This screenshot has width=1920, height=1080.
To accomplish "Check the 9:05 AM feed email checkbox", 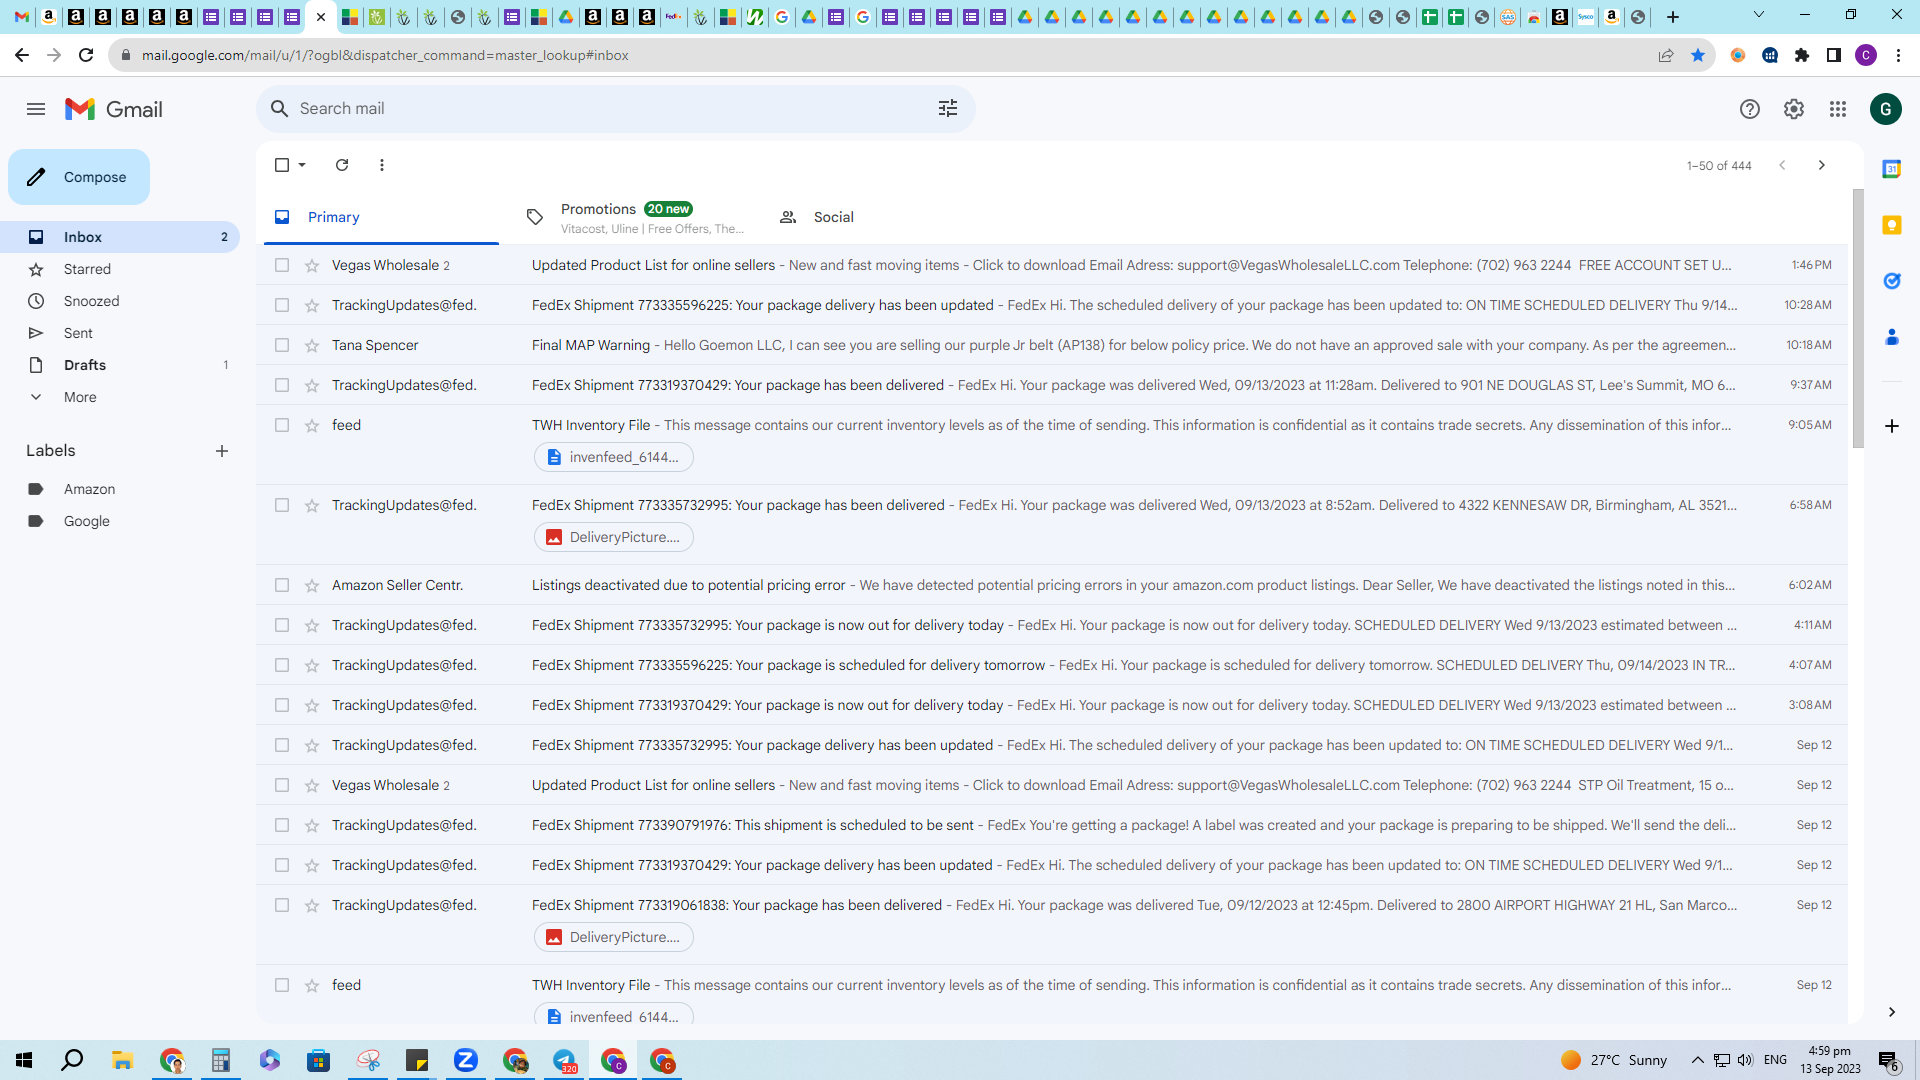I will 282,425.
